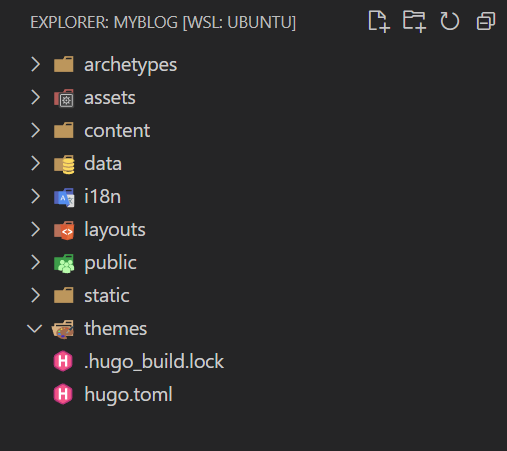This screenshot has height=451, width=507.
Task: Click the Hugo icon beside hugo.toml
Action: [63, 394]
